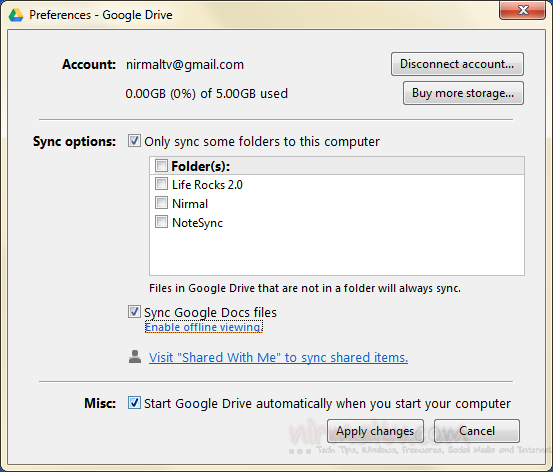
Task: Check the NoteSync folder checkbox
Action: [x=162, y=222]
